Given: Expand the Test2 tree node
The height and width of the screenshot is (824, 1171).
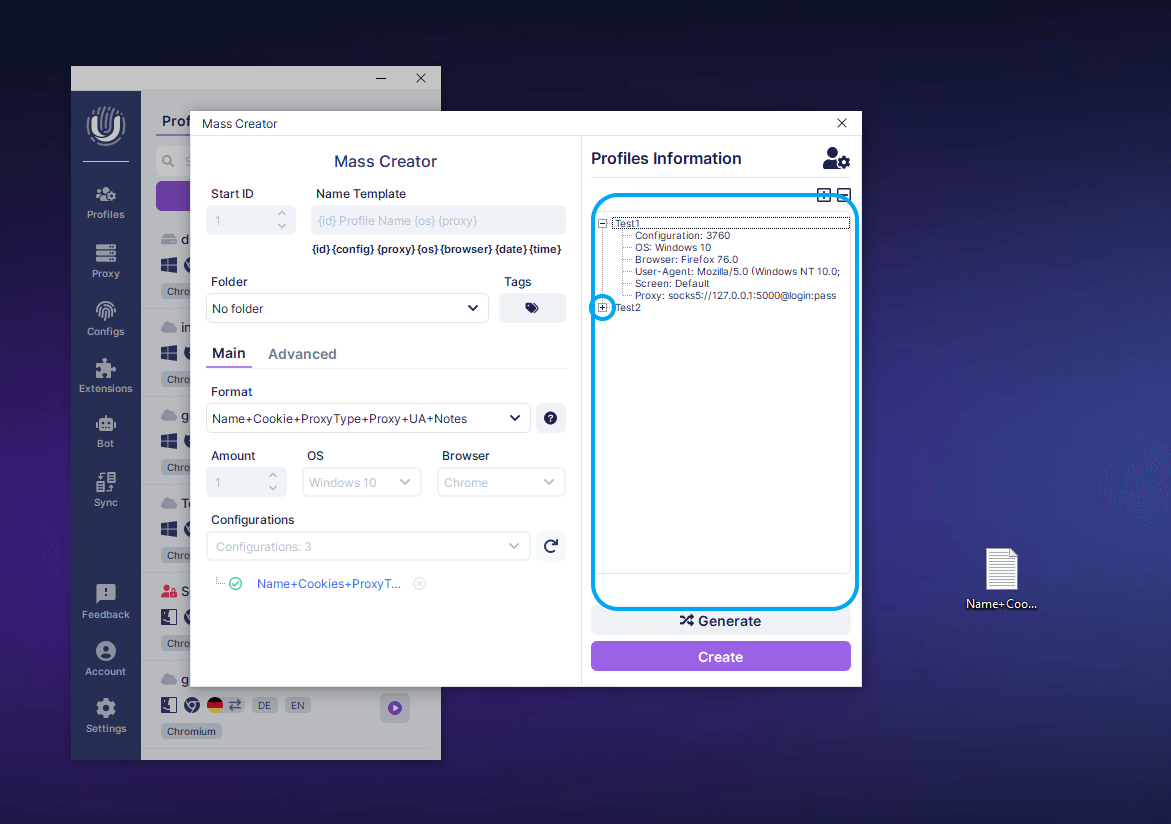Looking at the screenshot, I should (602, 308).
